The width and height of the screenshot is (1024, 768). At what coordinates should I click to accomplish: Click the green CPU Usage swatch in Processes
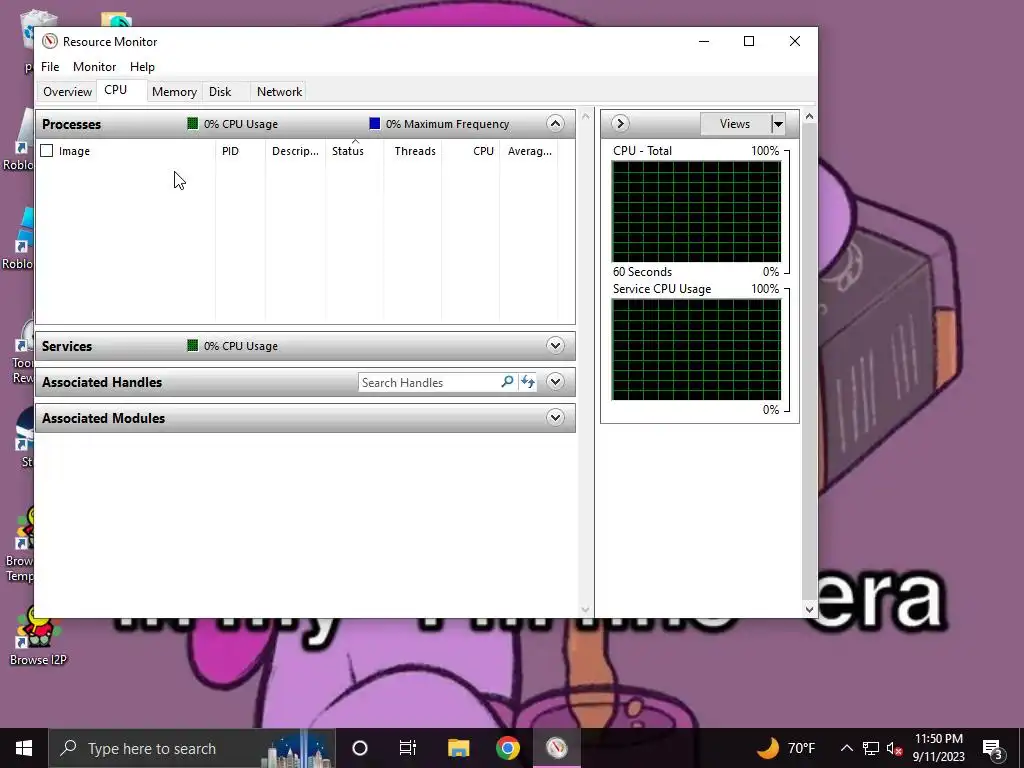[193, 123]
